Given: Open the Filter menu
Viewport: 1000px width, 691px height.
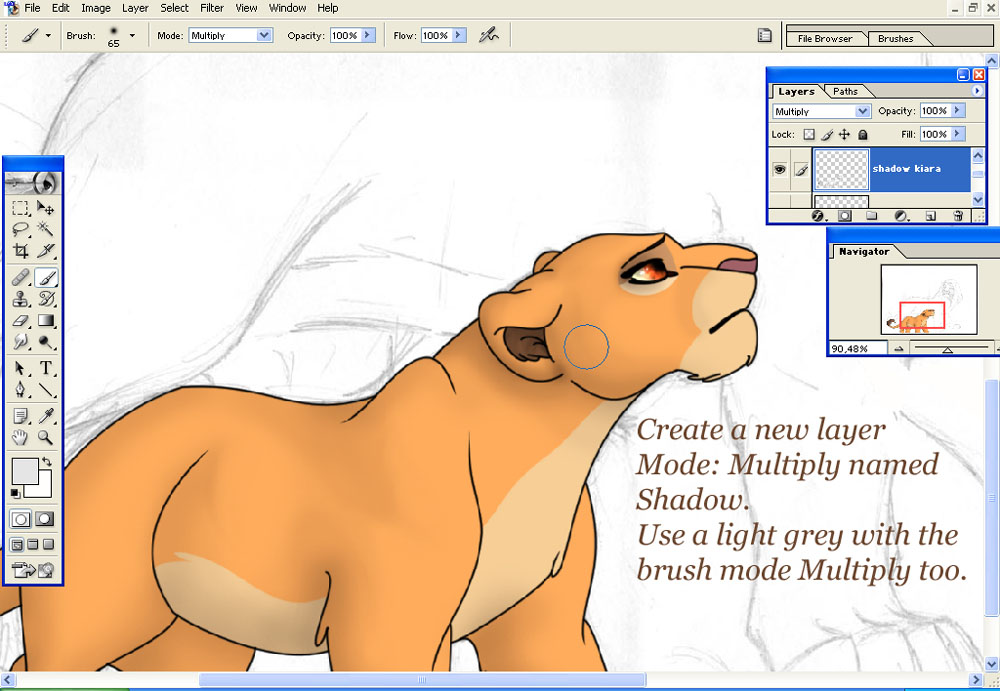Looking at the screenshot, I should point(212,8).
